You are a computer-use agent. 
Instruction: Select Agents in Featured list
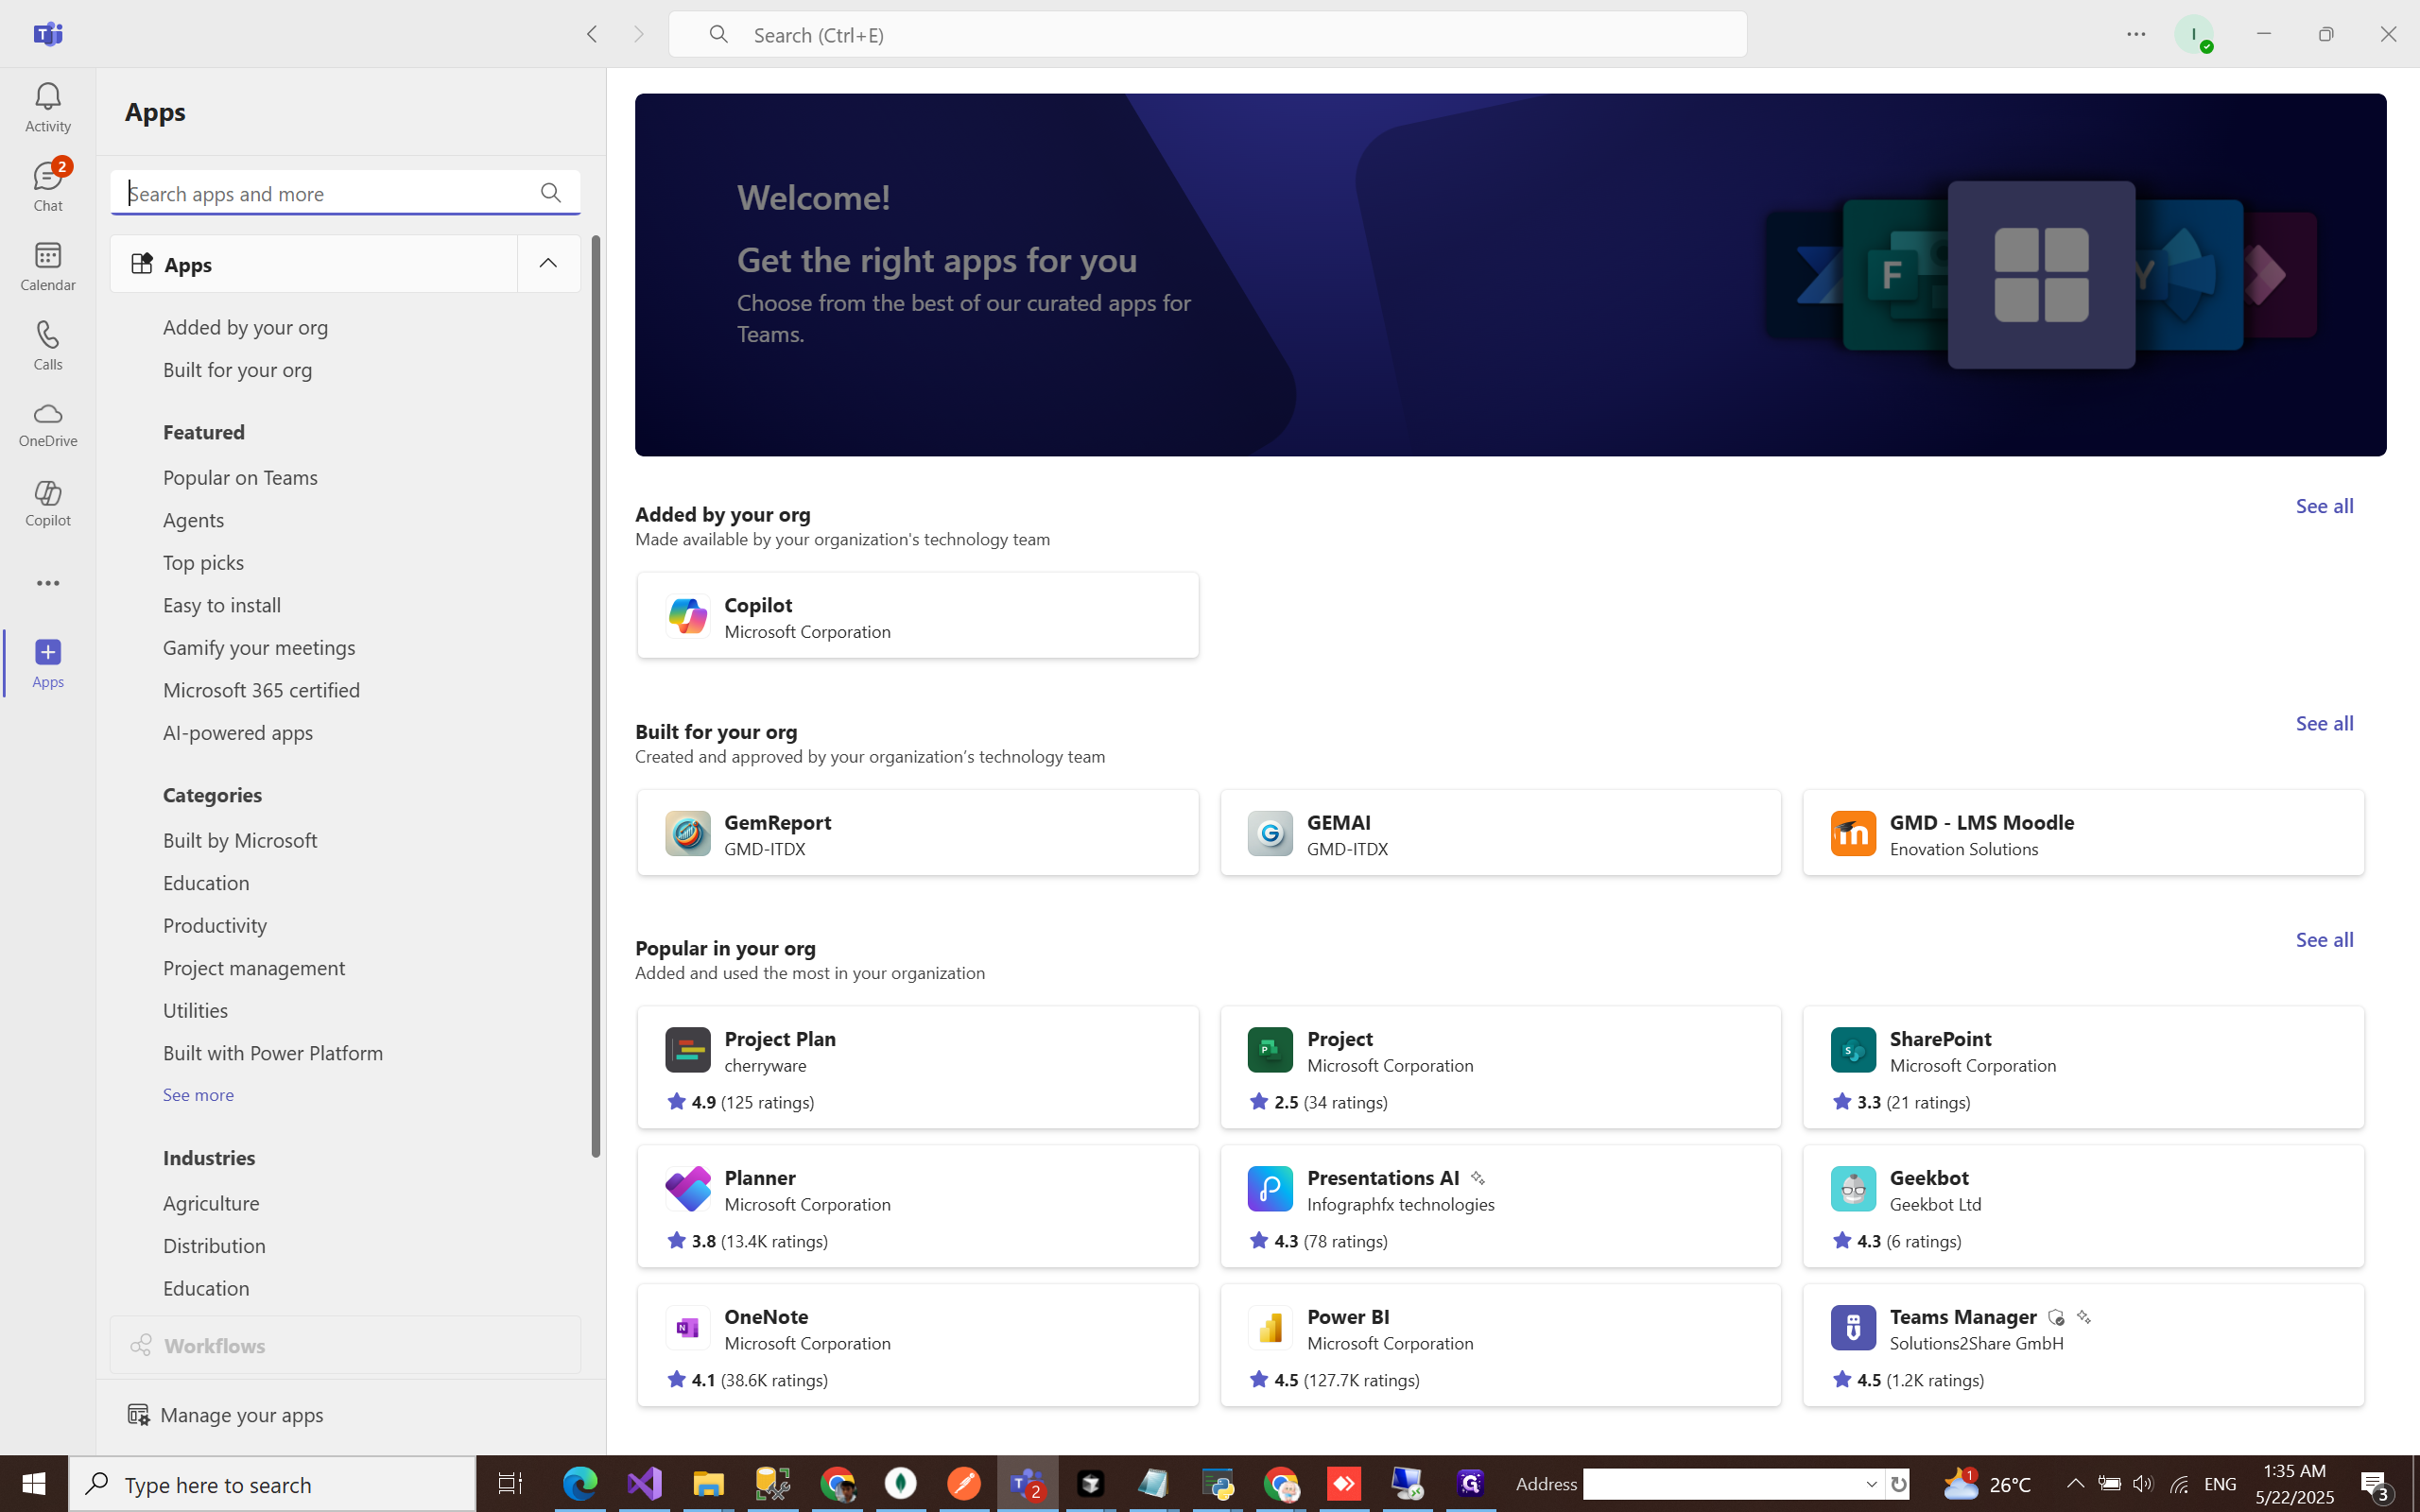point(194,520)
